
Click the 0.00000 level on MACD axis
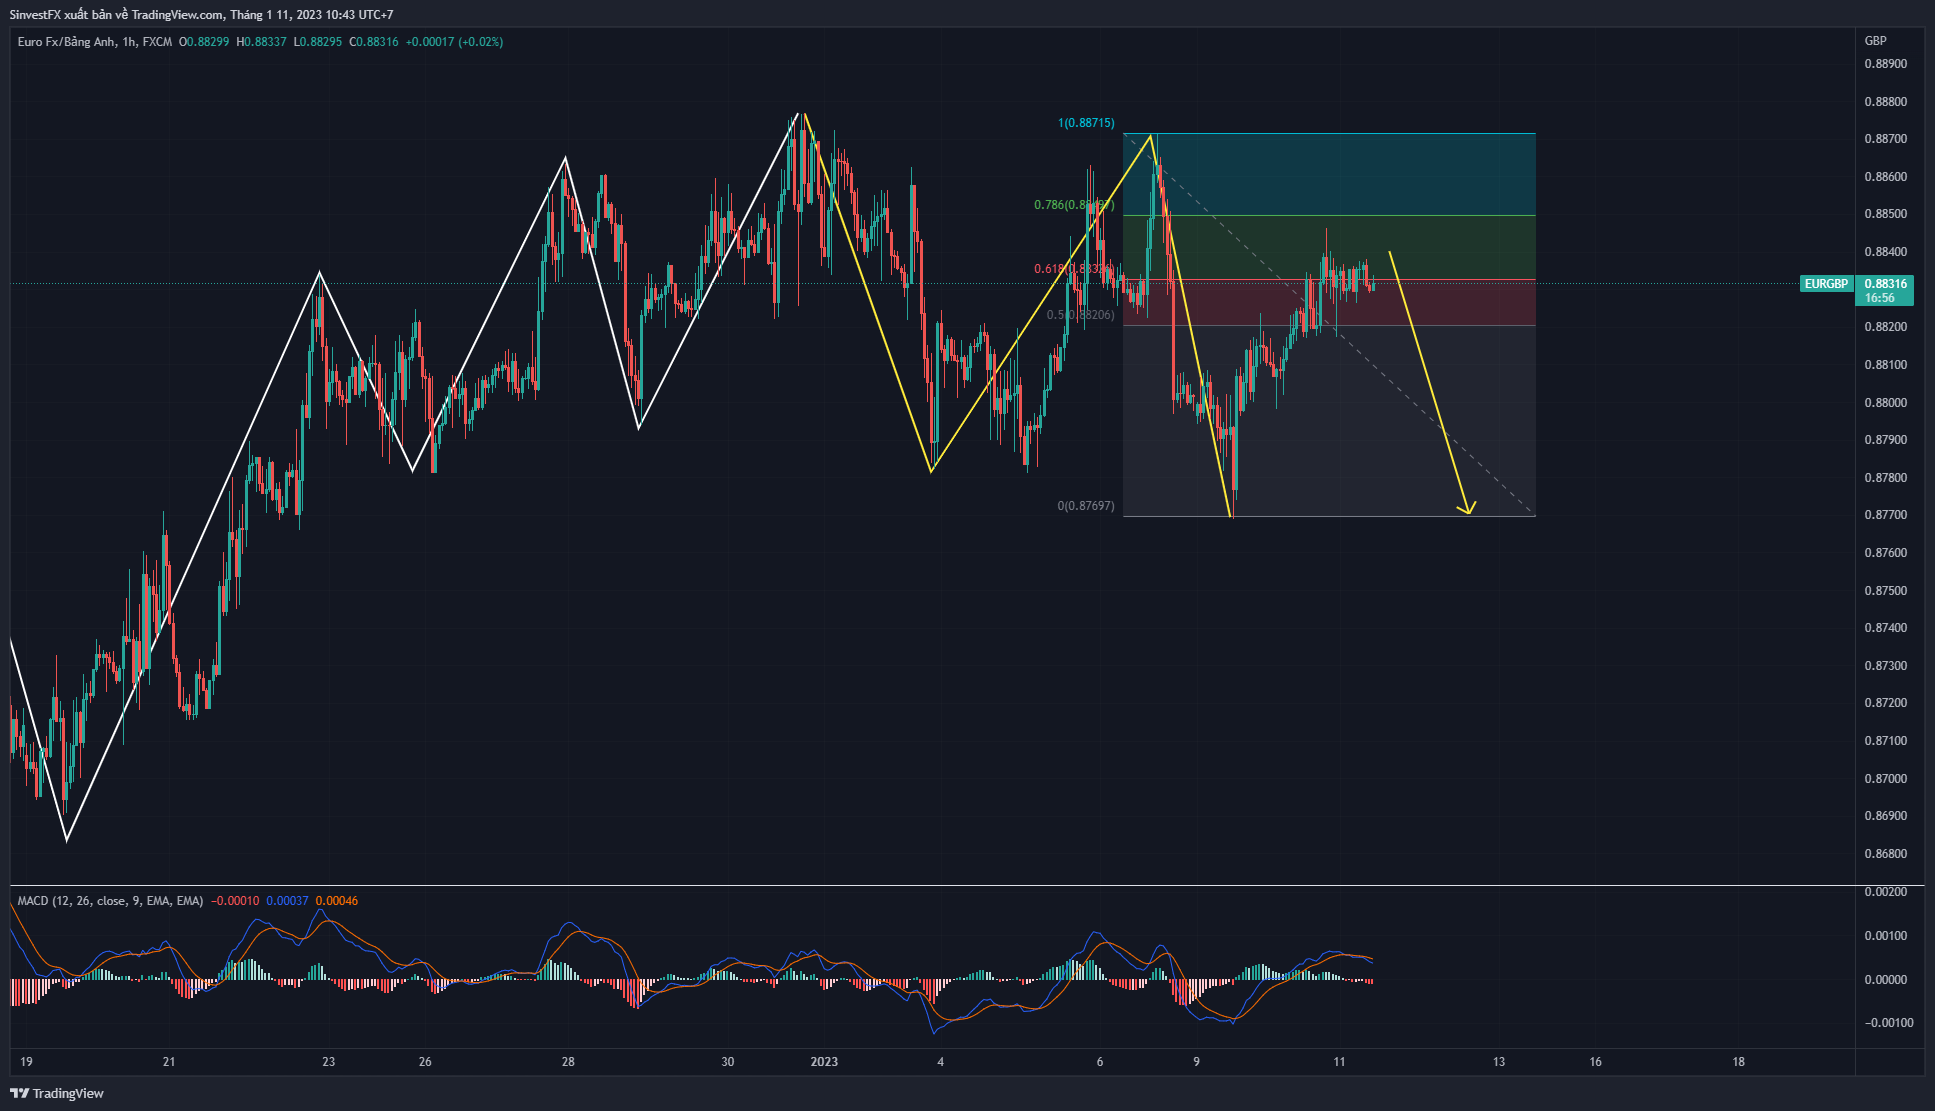1885,980
